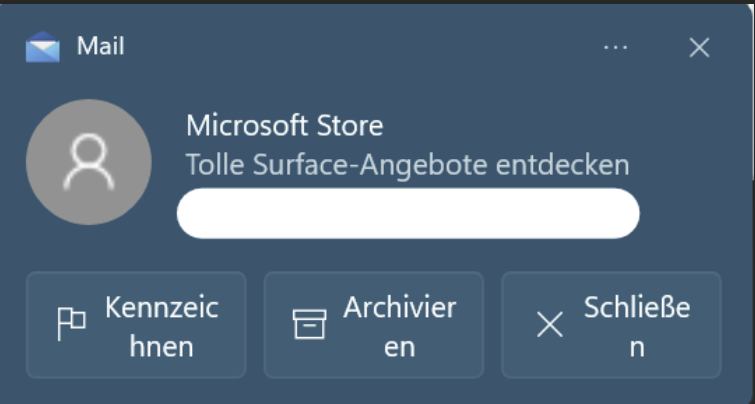Archive the Surface-Angebote message
Screen dimensions: 755x404
(373, 325)
